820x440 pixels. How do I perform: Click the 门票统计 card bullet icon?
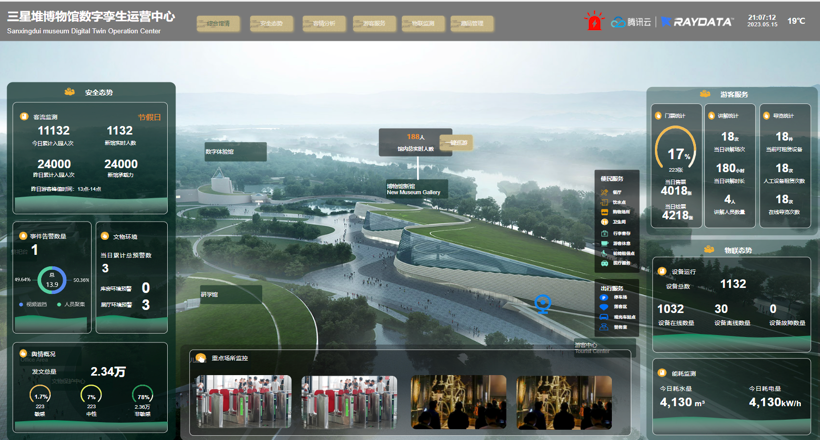[x=658, y=115]
